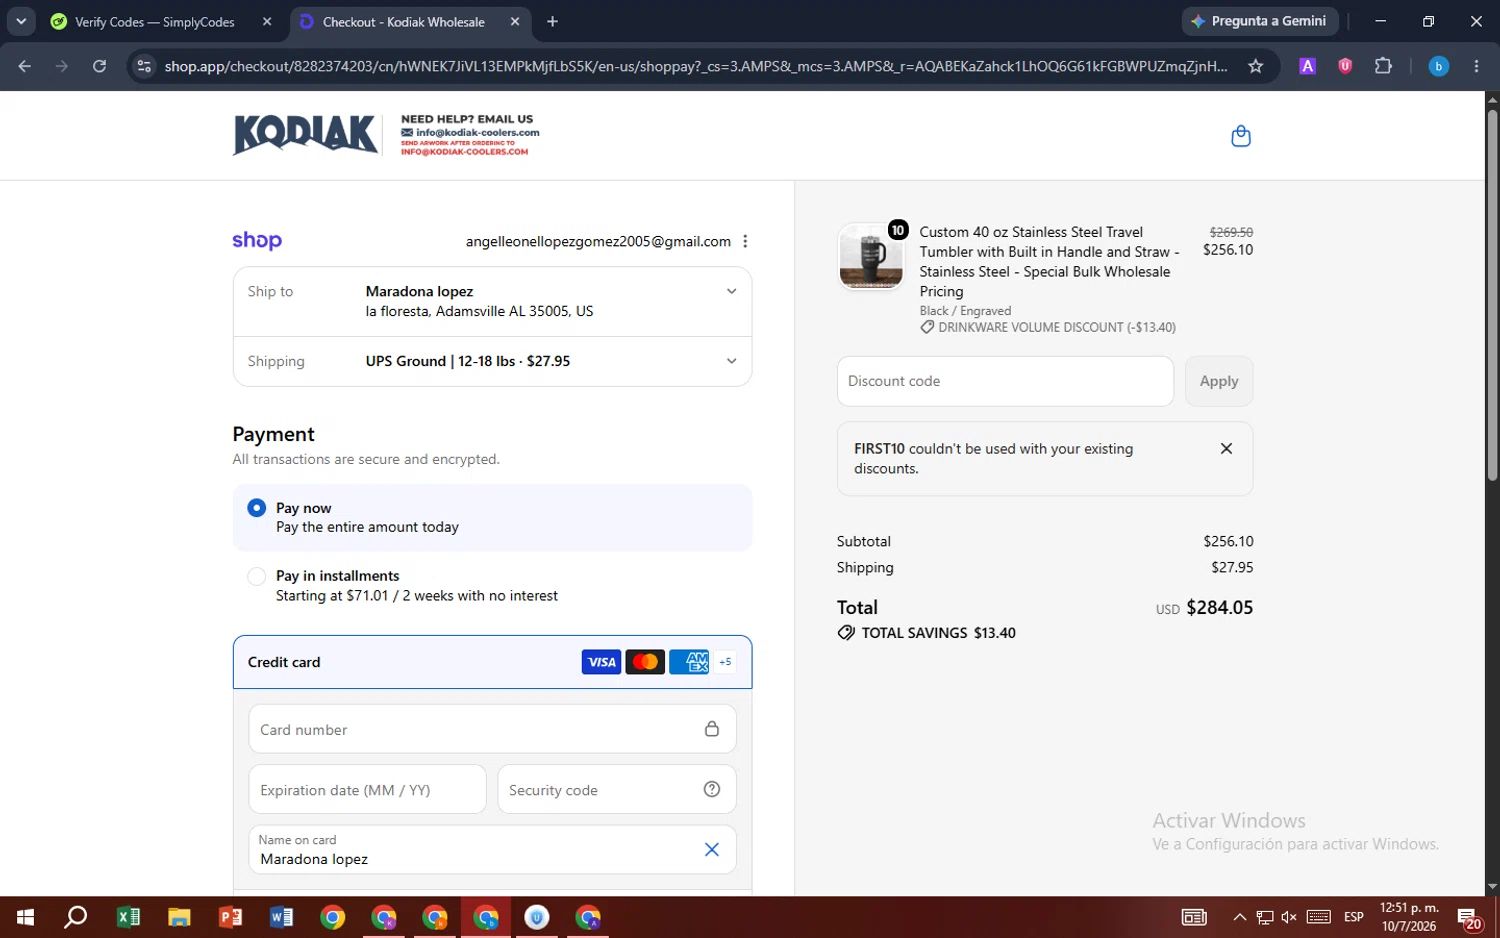The image size is (1500, 938).
Task: Open the browser Extensions puzzle icon
Action: [1383, 66]
